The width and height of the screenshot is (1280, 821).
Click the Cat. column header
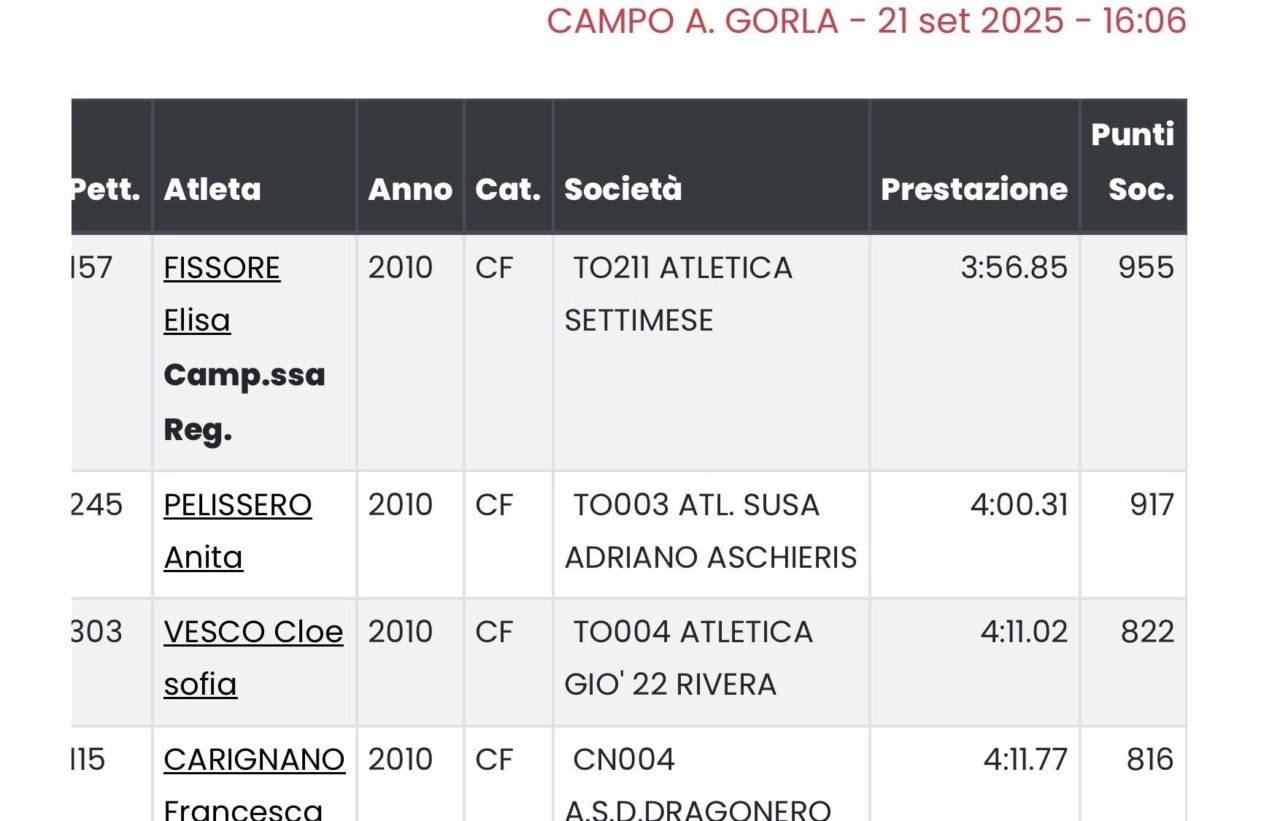click(x=507, y=189)
